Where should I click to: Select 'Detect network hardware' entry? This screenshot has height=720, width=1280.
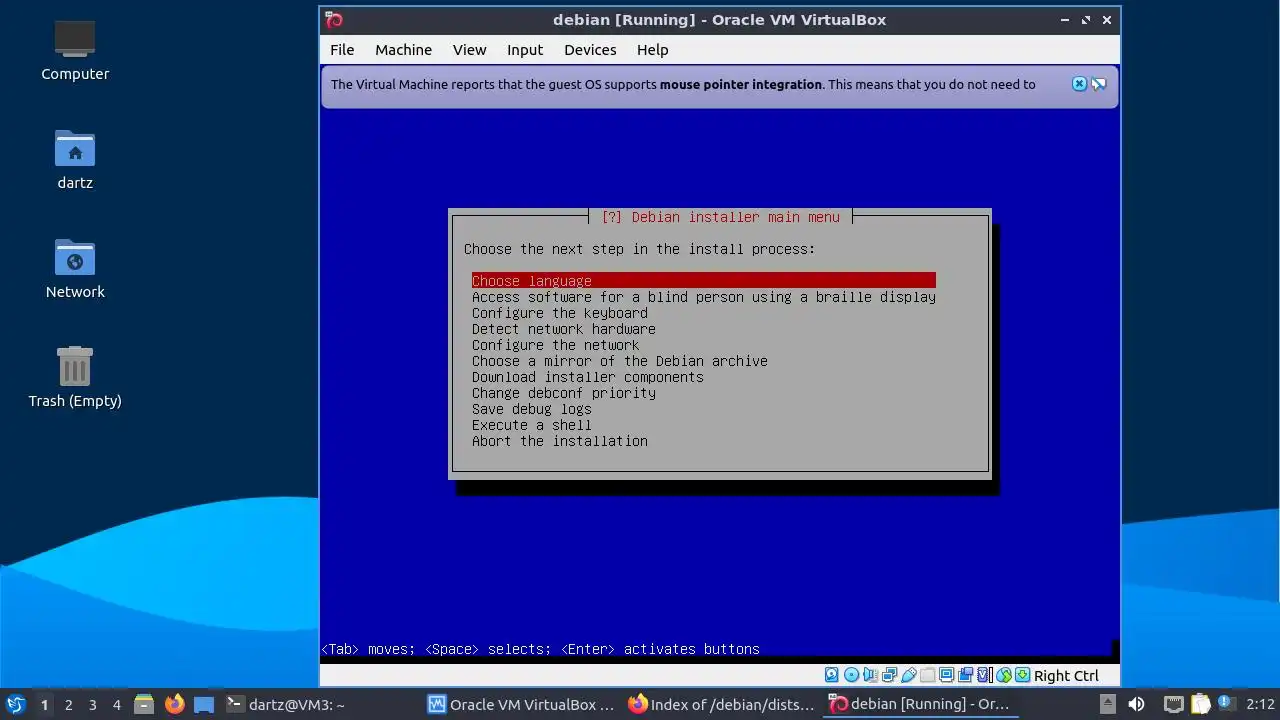[564, 329]
